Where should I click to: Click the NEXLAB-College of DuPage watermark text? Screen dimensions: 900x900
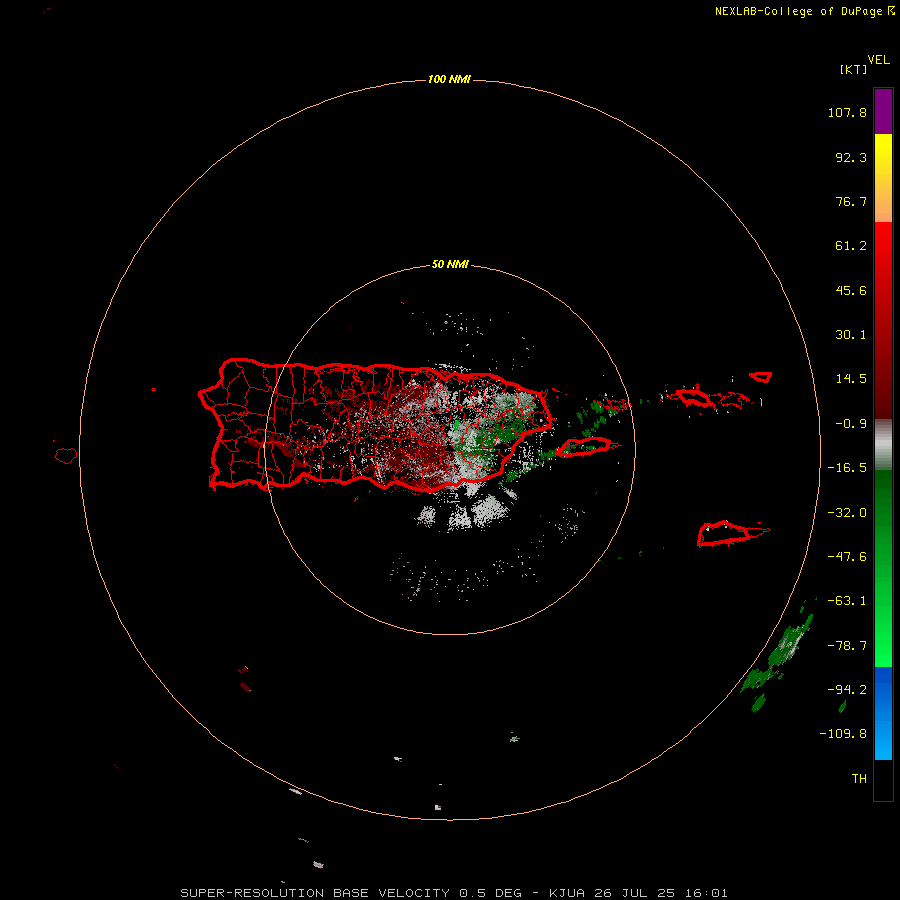pos(805,11)
